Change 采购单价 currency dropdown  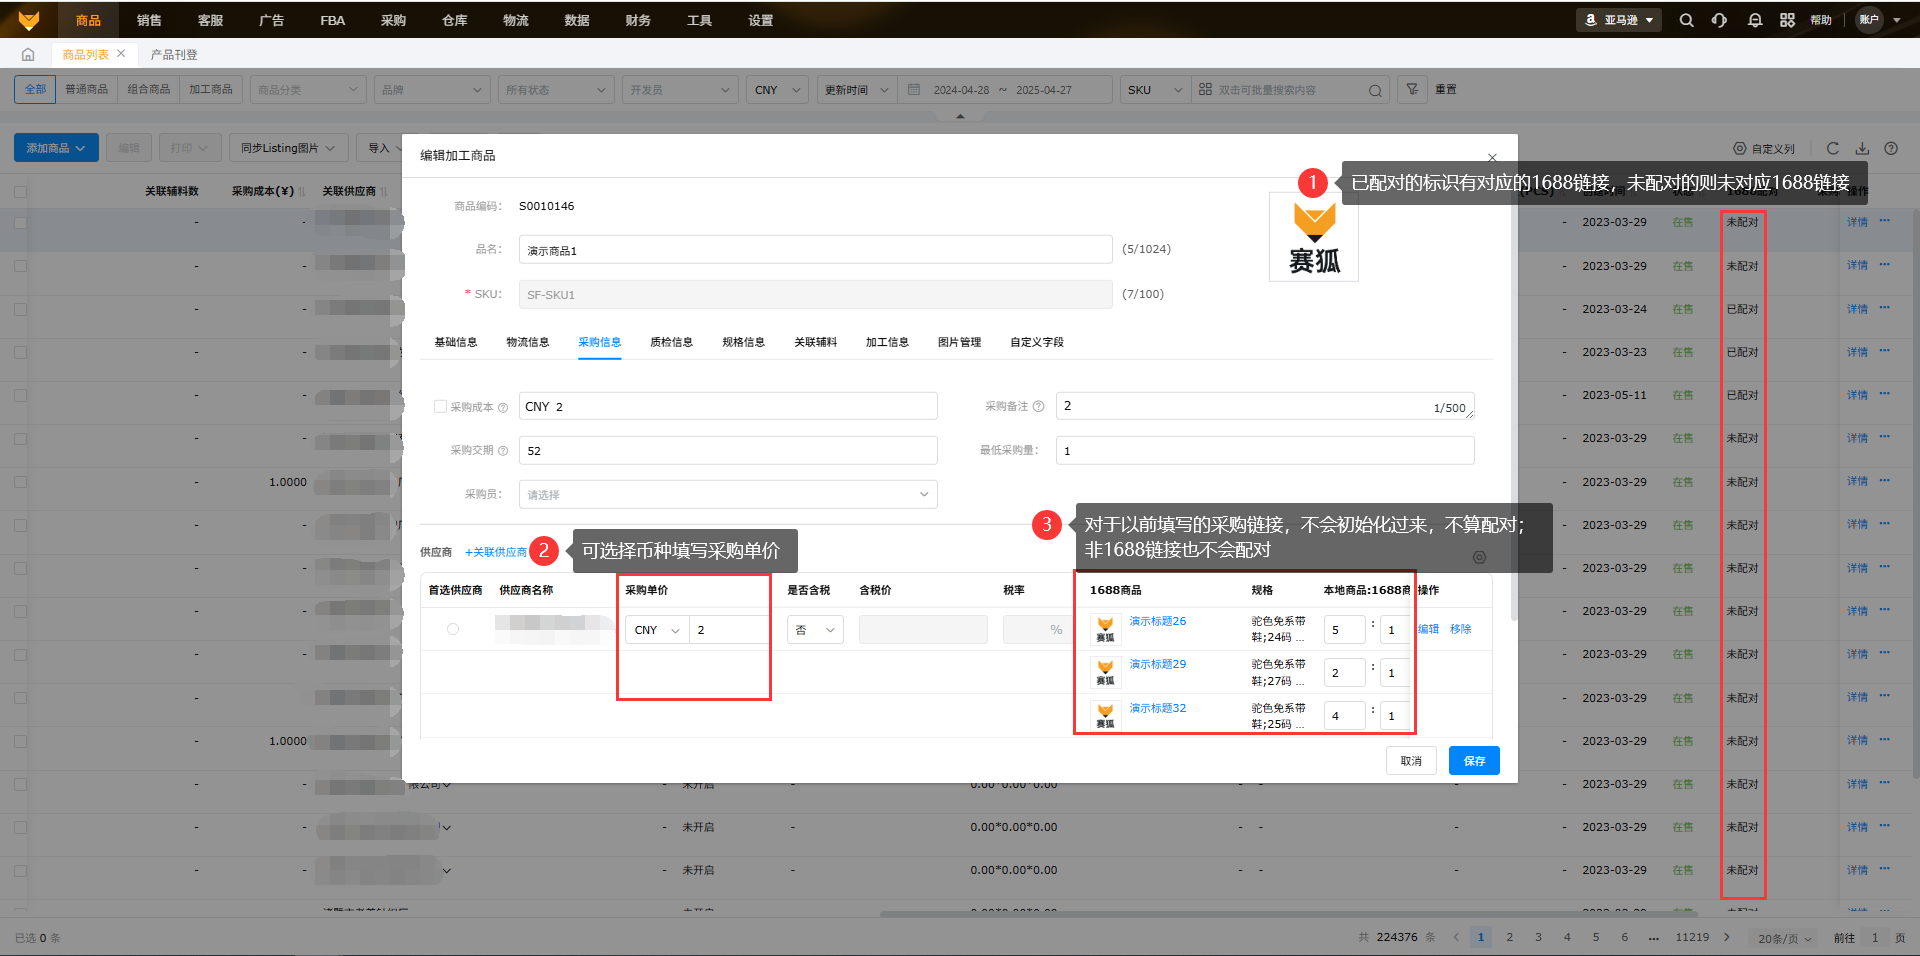[657, 630]
